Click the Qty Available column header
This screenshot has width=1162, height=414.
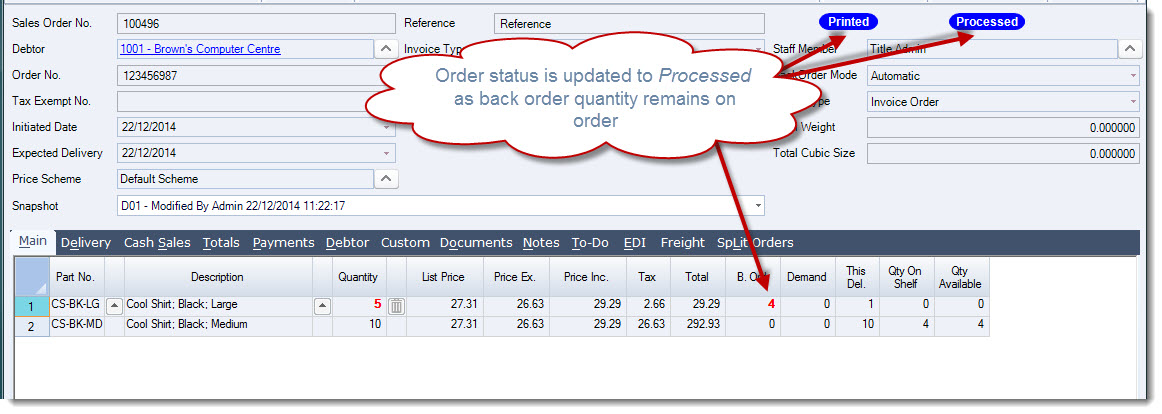pyautogui.click(x=961, y=277)
